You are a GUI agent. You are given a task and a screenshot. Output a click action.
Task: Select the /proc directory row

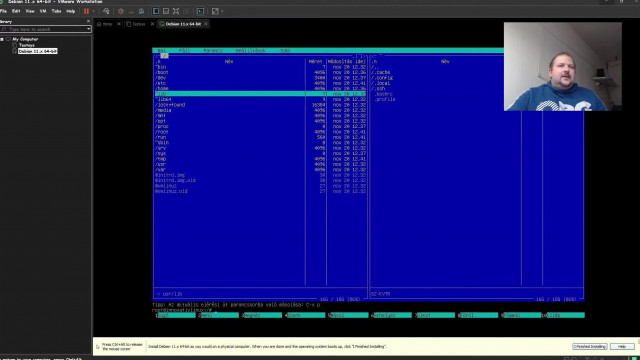[260, 127]
